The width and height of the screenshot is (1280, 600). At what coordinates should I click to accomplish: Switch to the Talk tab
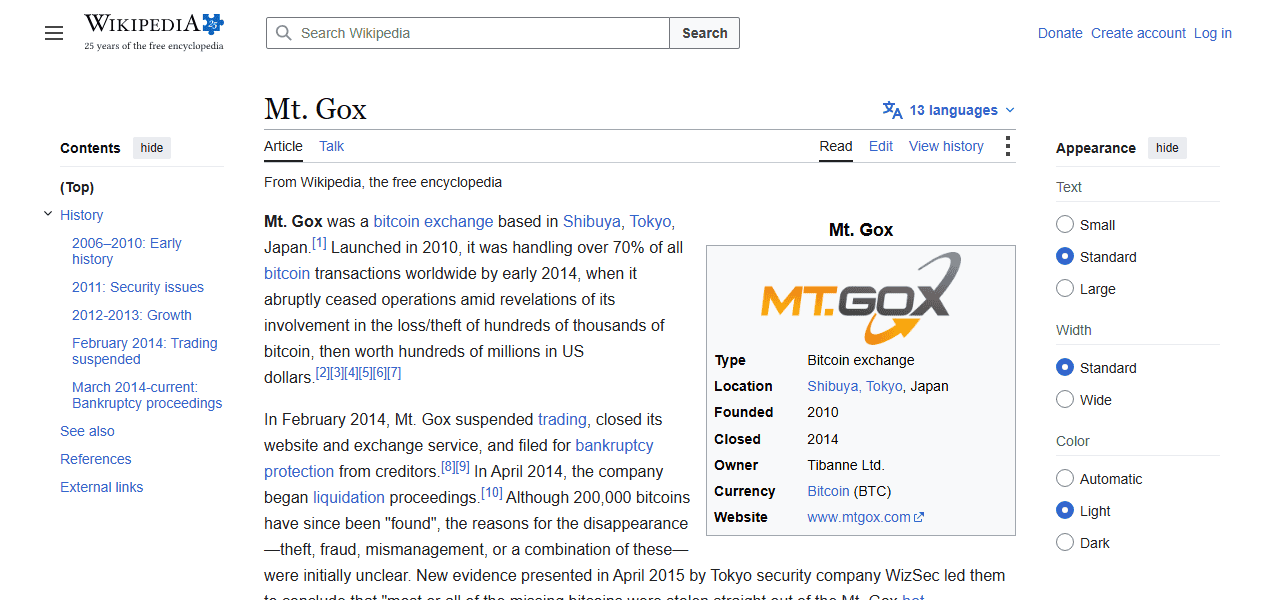click(x=331, y=146)
